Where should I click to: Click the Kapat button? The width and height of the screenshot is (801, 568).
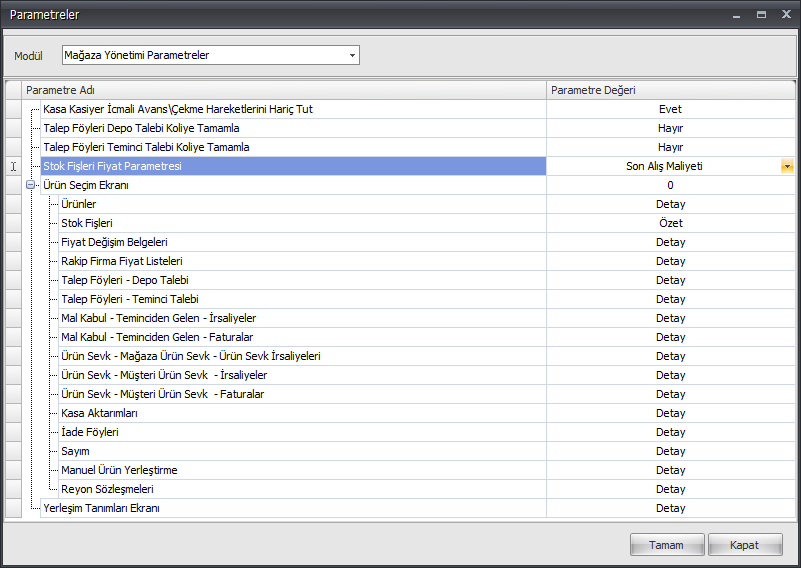[744, 545]
